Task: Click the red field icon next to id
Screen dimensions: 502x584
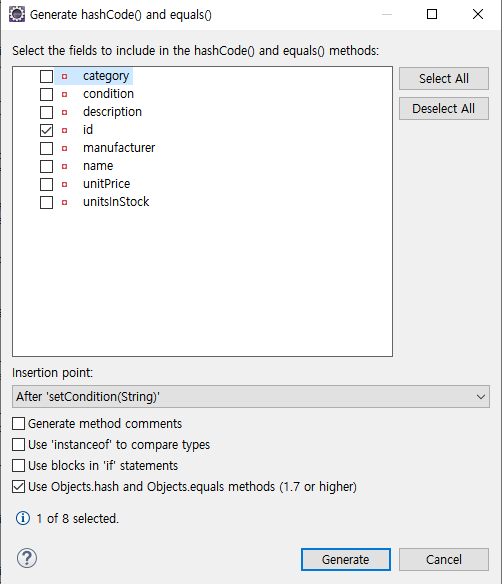Action: click(x=64, y=130)
